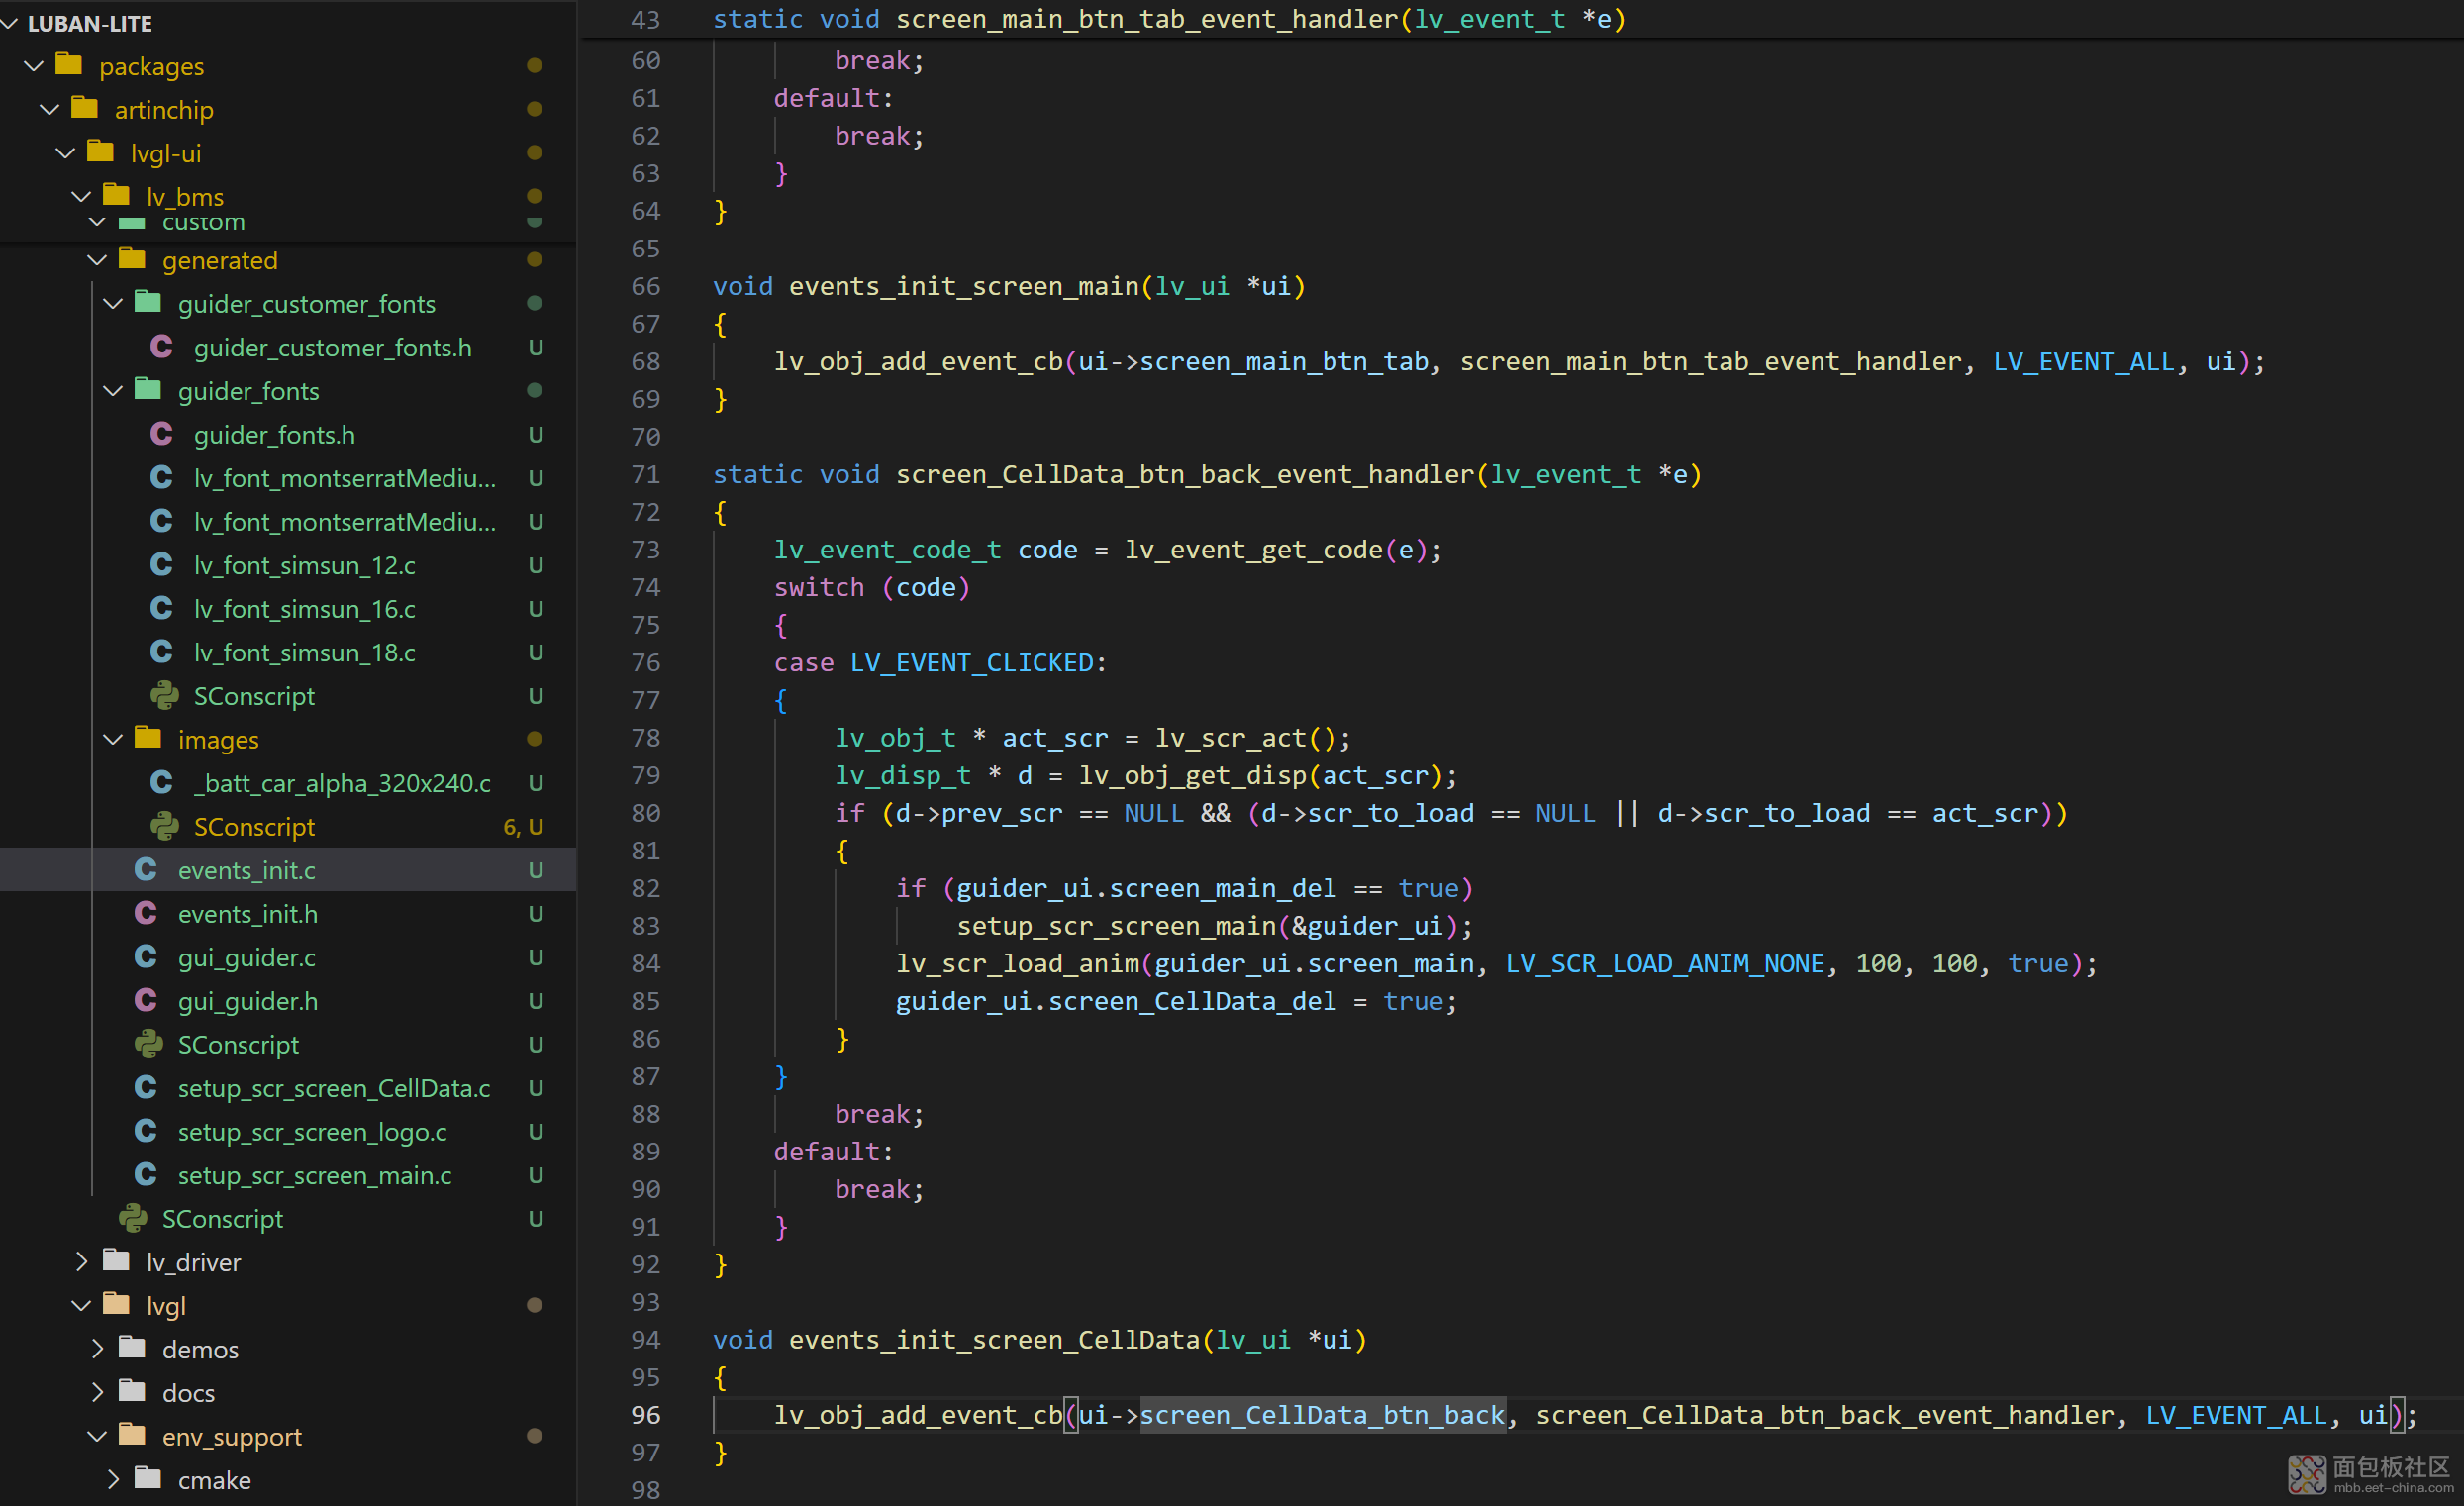This screenshot has width=2464, height=1506.
Task: Click the Python icon of SConscript under guider_fonts
Action: [164, 695]
